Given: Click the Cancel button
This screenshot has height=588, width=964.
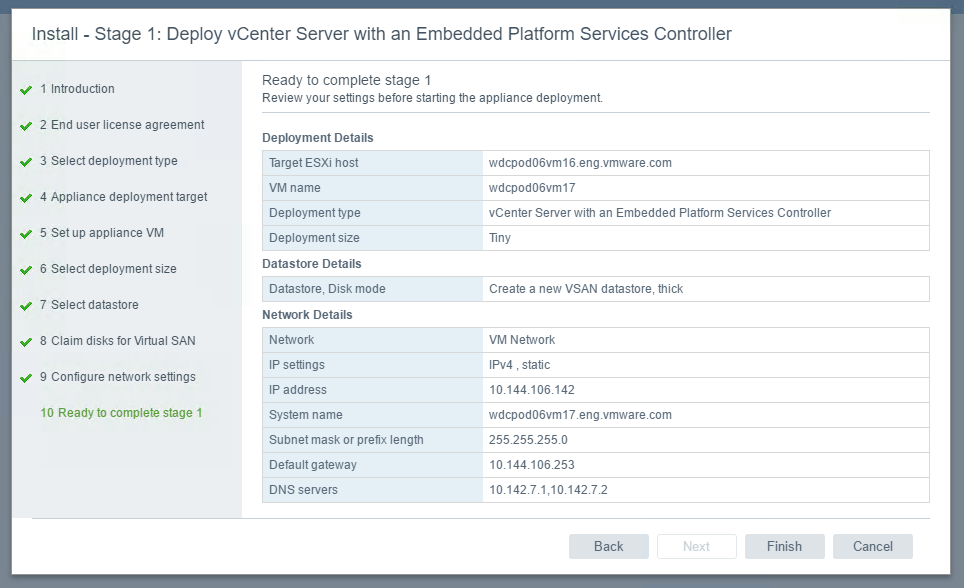Looking at the screenshot, I should coord(872,546).
